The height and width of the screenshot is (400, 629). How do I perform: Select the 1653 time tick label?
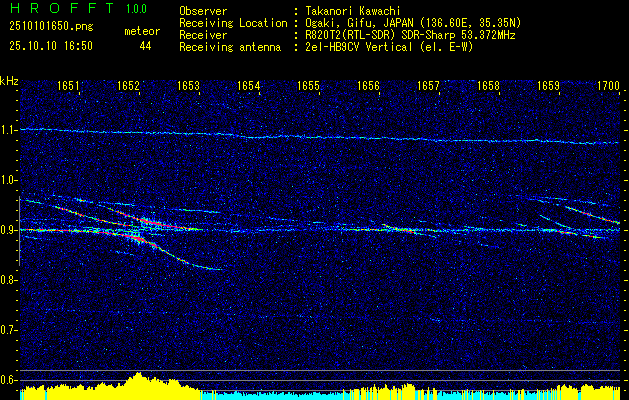(188, 87)
